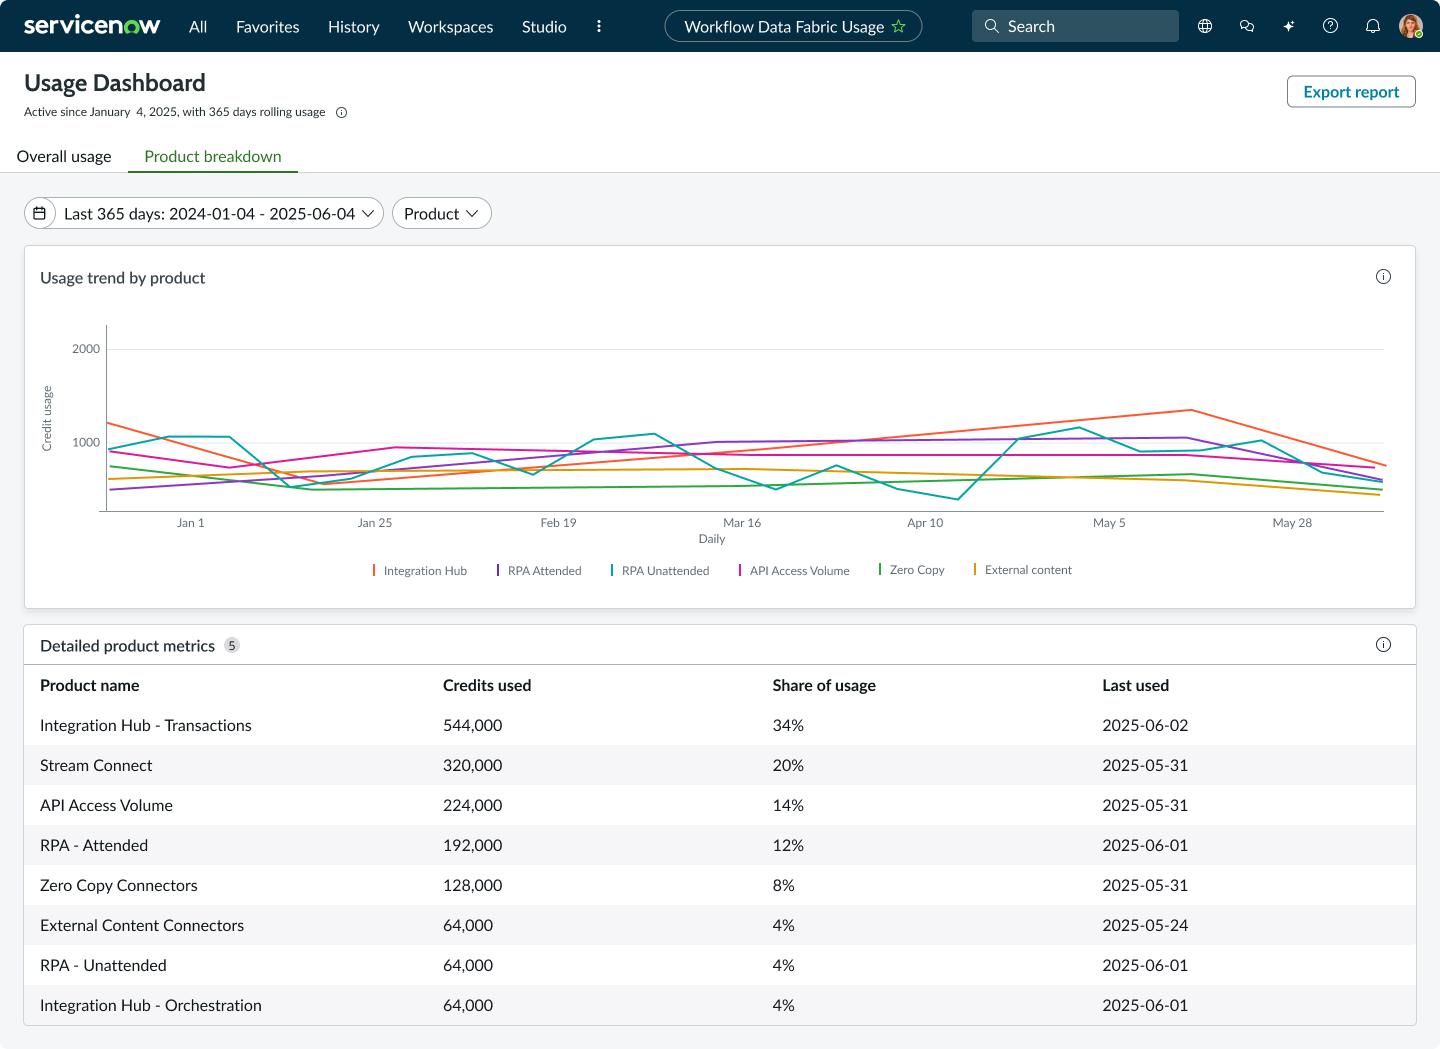Open the notifications bell icon
The image size is (1440, 1049).
click(x=1373, y=27)
